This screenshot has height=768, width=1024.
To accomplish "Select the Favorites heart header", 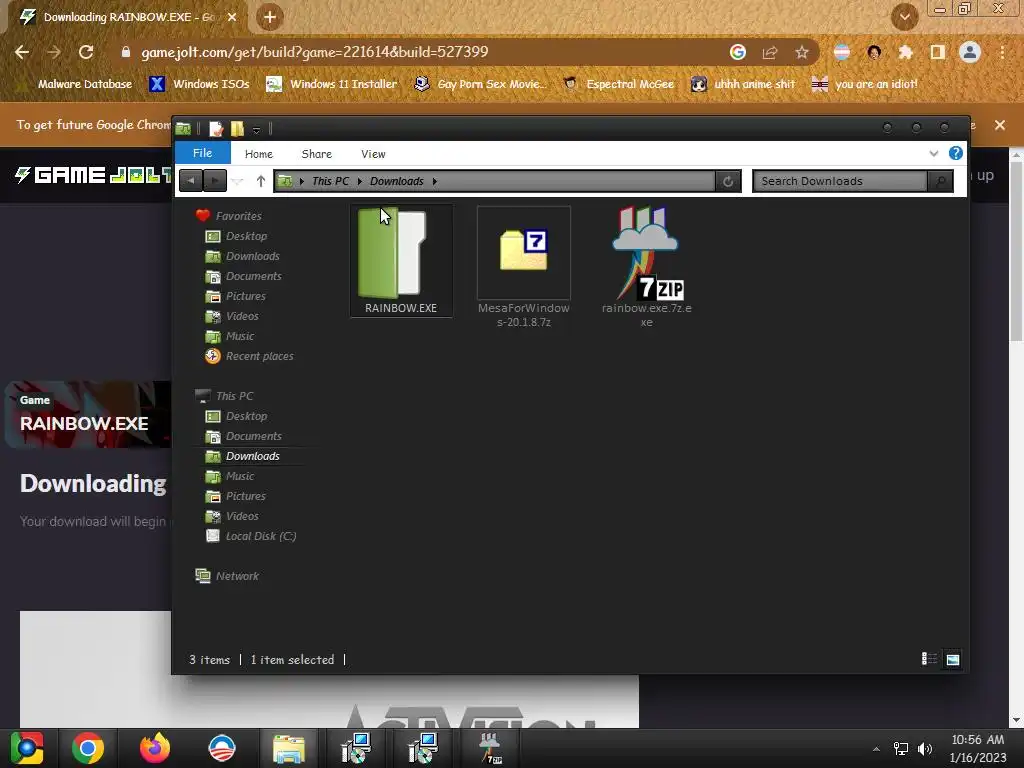I will coord(229,216).
